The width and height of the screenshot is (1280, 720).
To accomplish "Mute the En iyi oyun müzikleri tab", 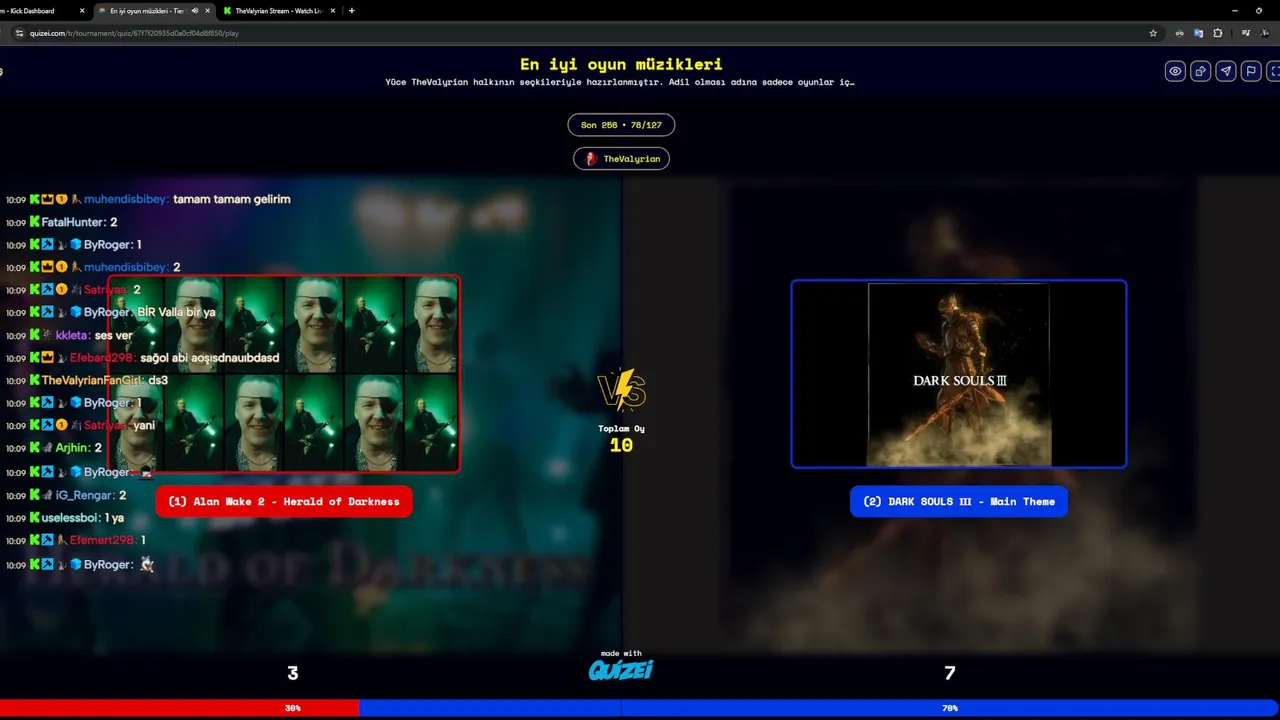I will pyautogui.click(x=195, y=11).
